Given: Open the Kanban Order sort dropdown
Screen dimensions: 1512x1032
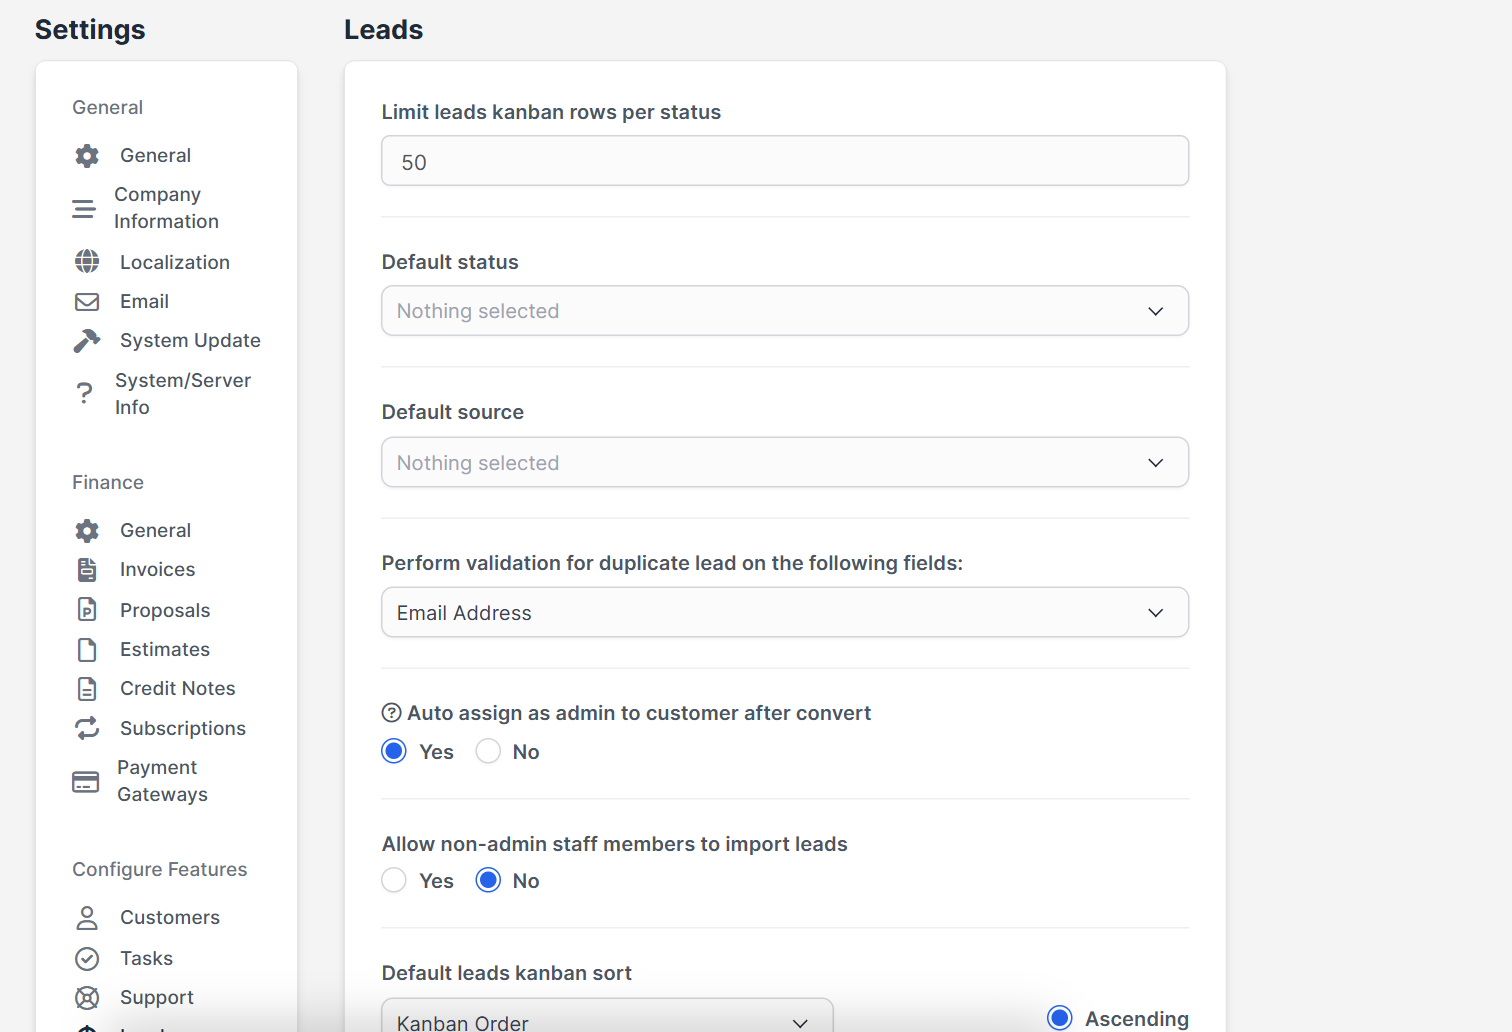Looking at the screenshot, I should click(x=607, y=1016).
